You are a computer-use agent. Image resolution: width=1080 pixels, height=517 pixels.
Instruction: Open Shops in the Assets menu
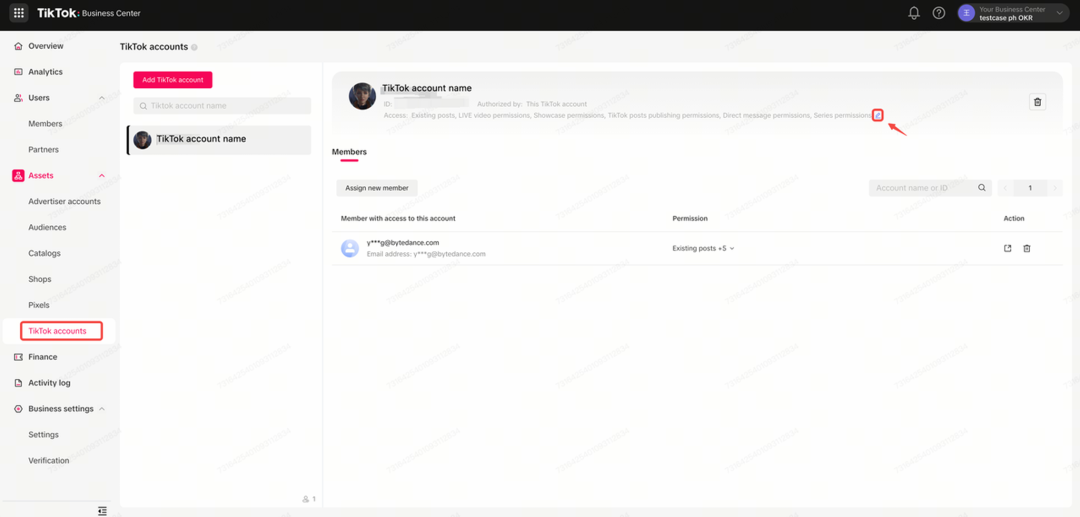click(x=40, y=279)
